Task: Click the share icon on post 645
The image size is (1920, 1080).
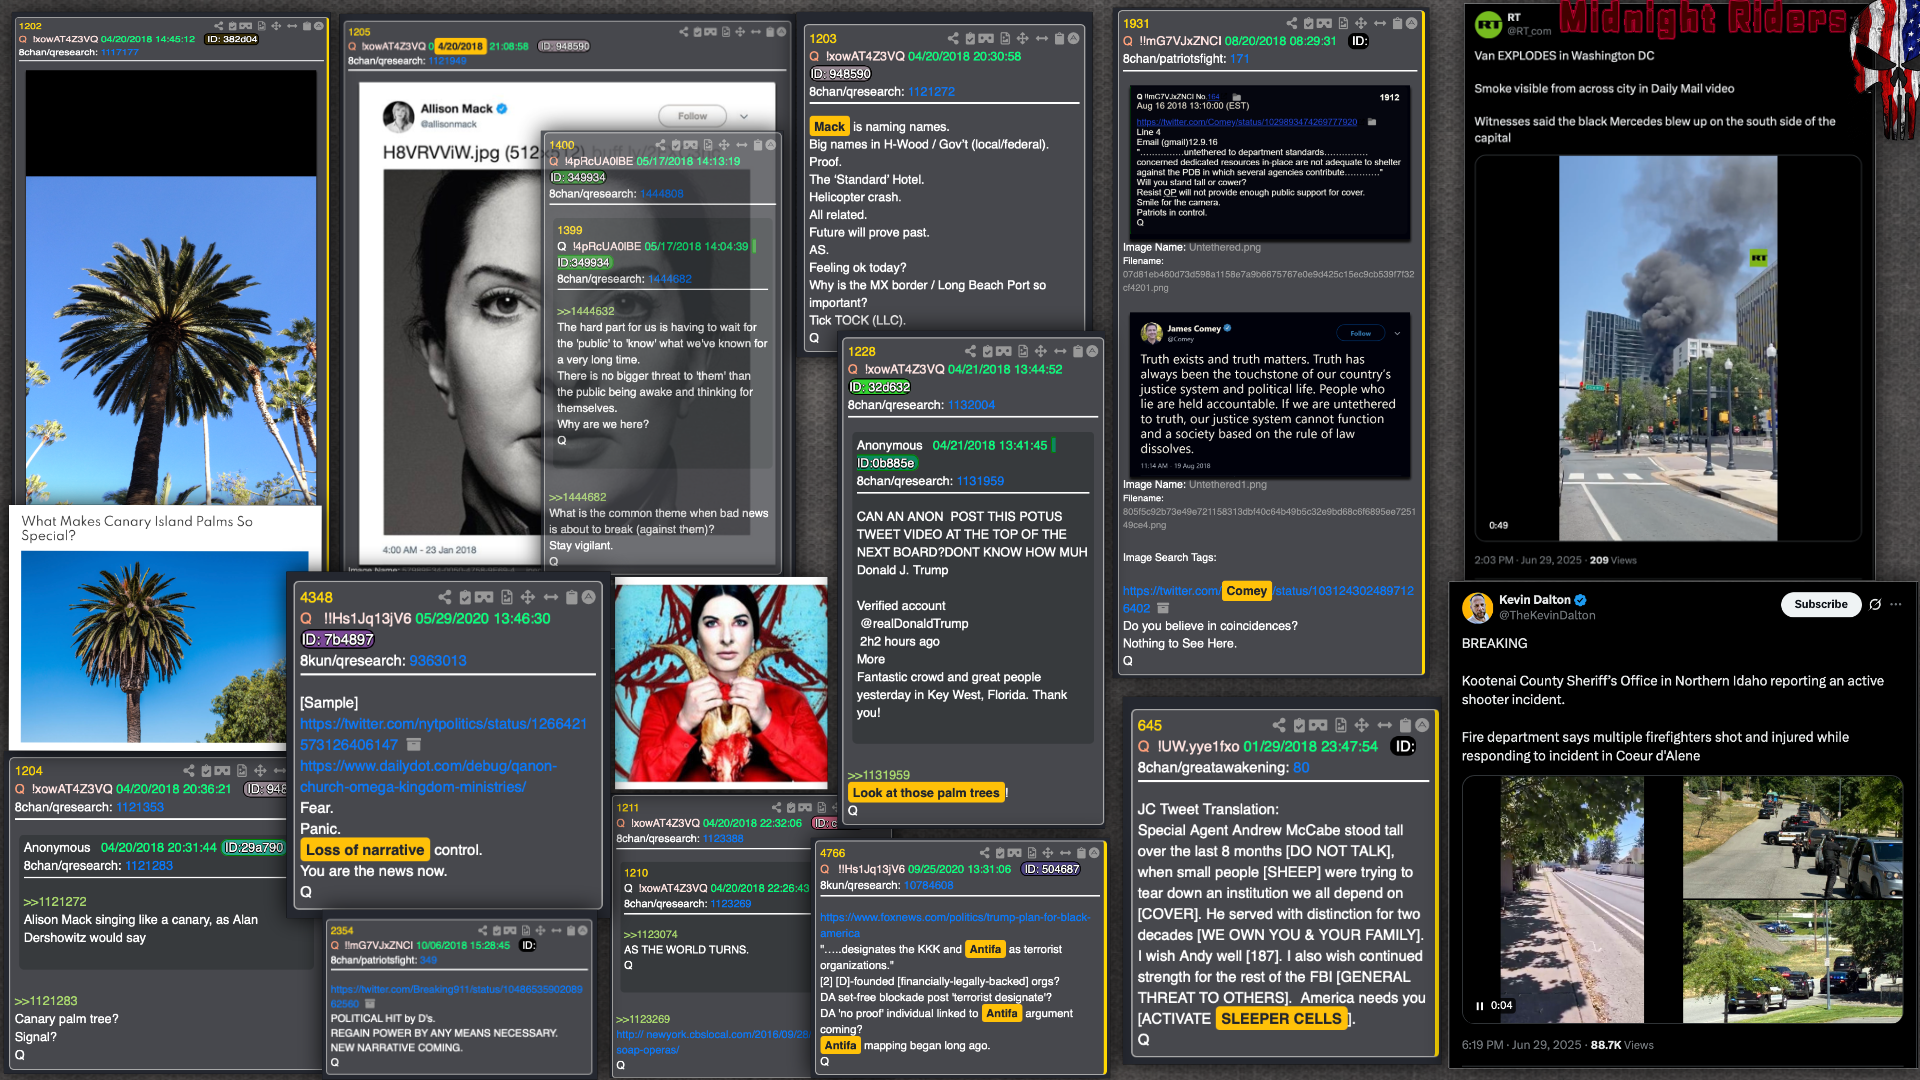Action: (x=1279, y=725)
